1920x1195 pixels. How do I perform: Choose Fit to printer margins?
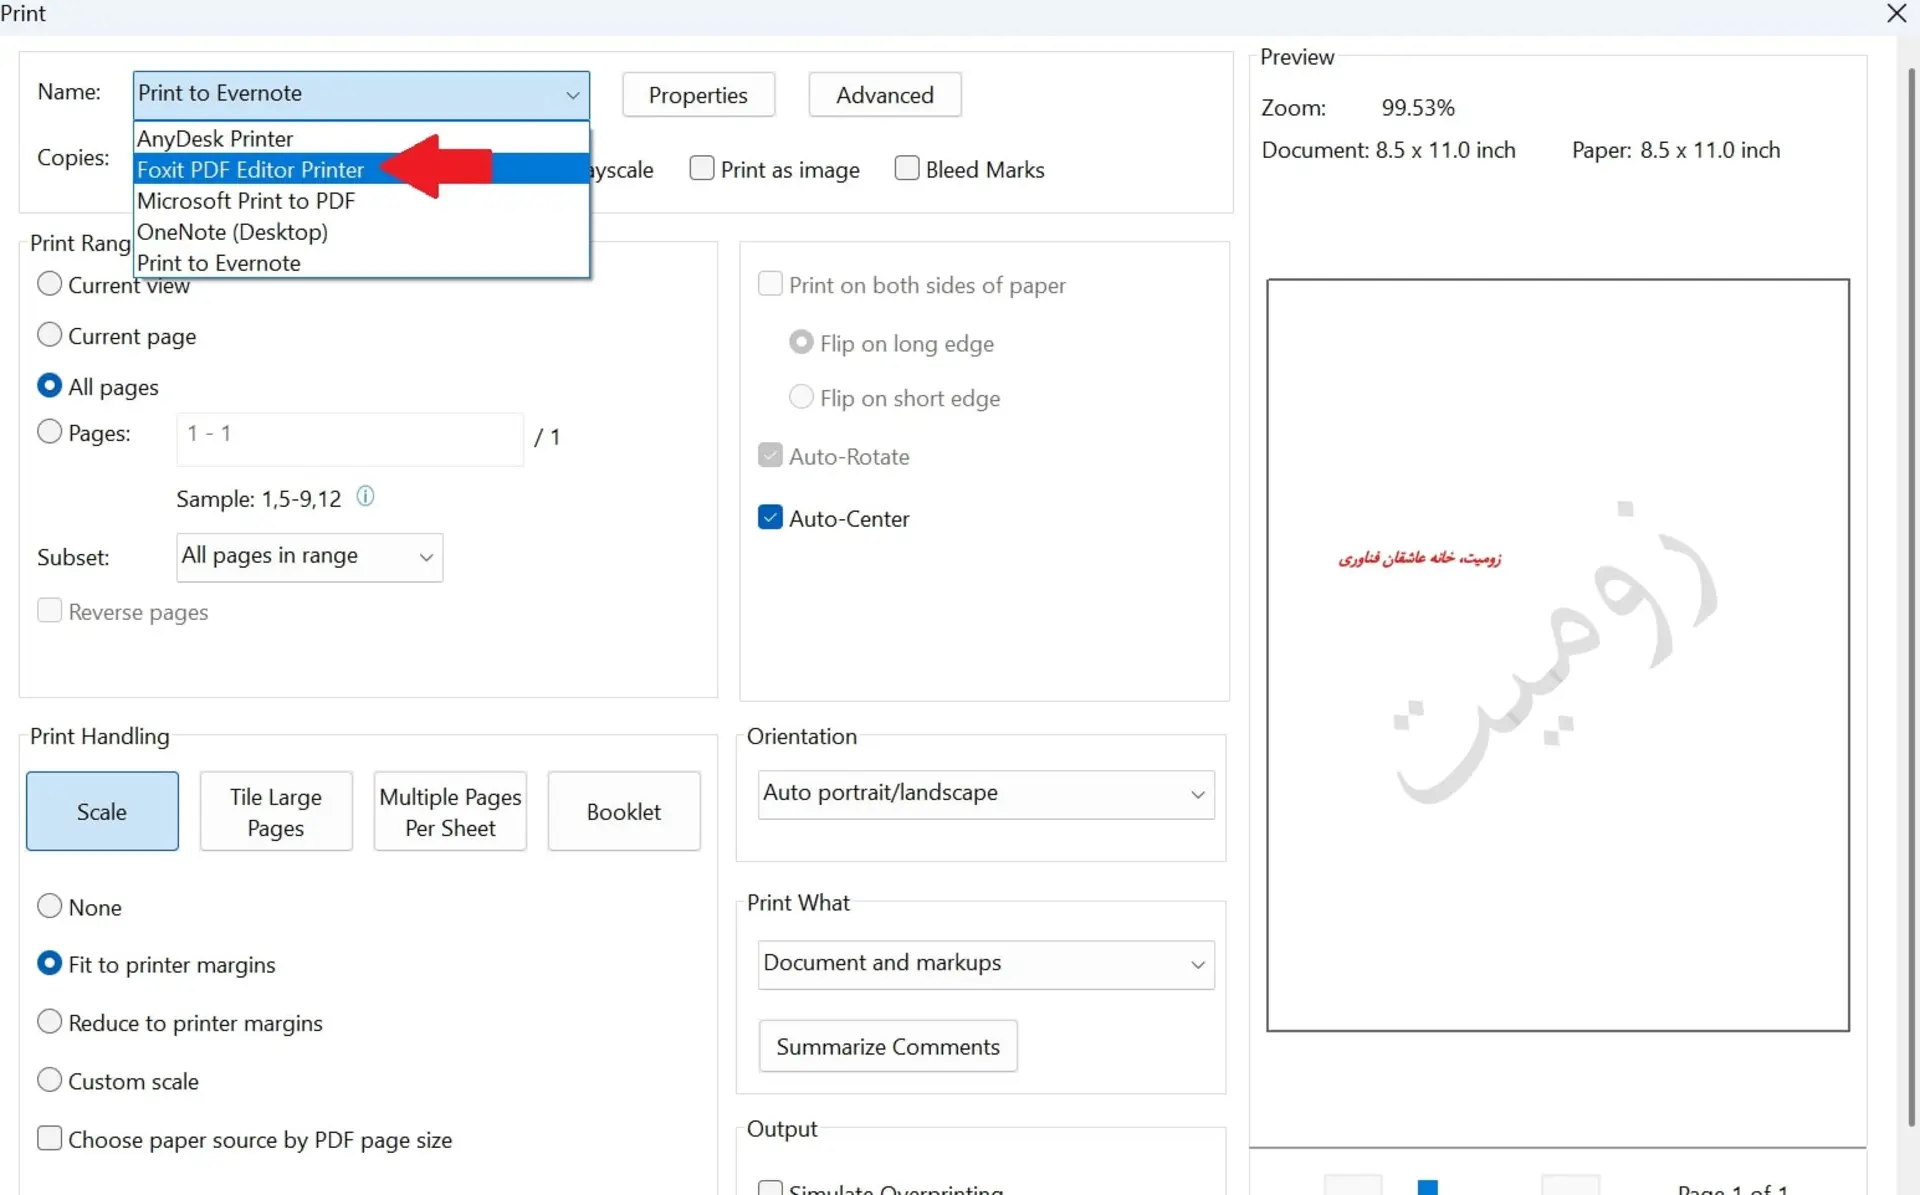(x=49, y=964)
